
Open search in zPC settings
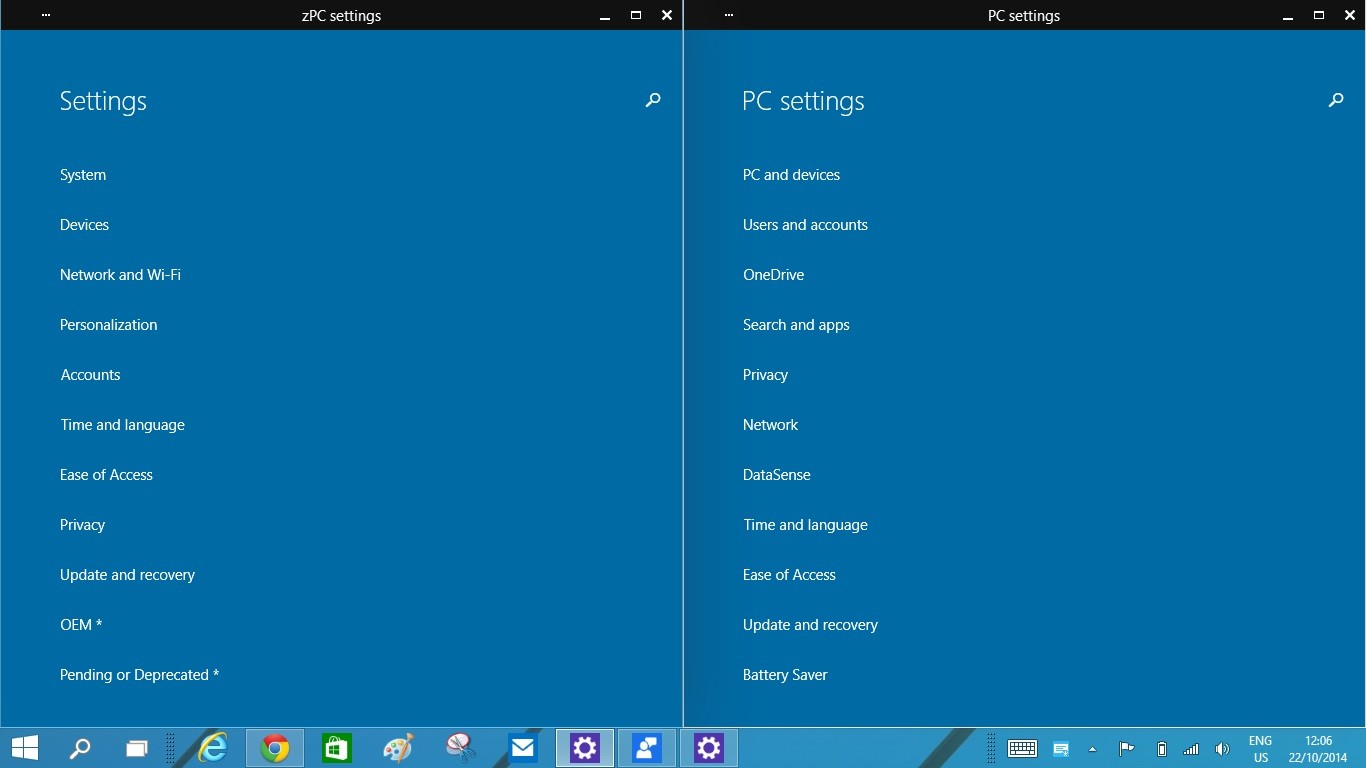(x=652, y=100)
